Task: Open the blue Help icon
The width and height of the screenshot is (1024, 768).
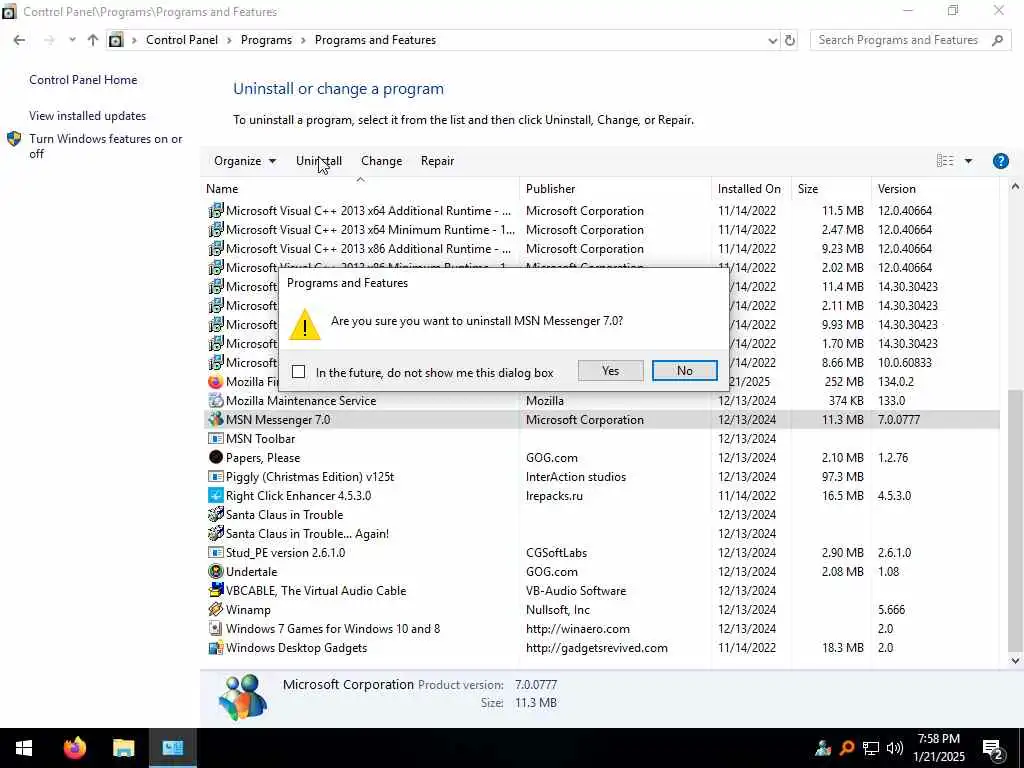Action: (1000, 161)
